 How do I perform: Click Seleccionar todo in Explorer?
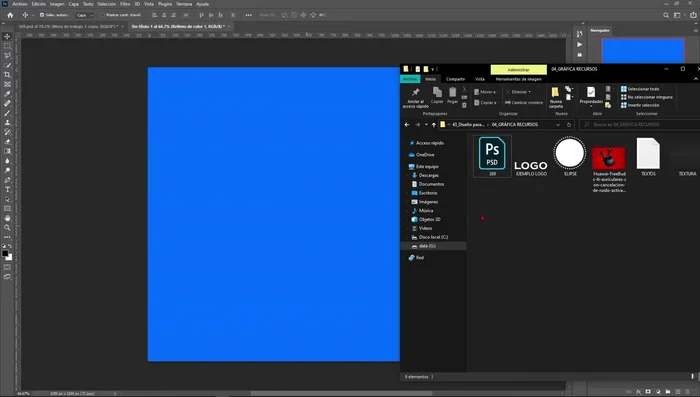coord(640,89)
